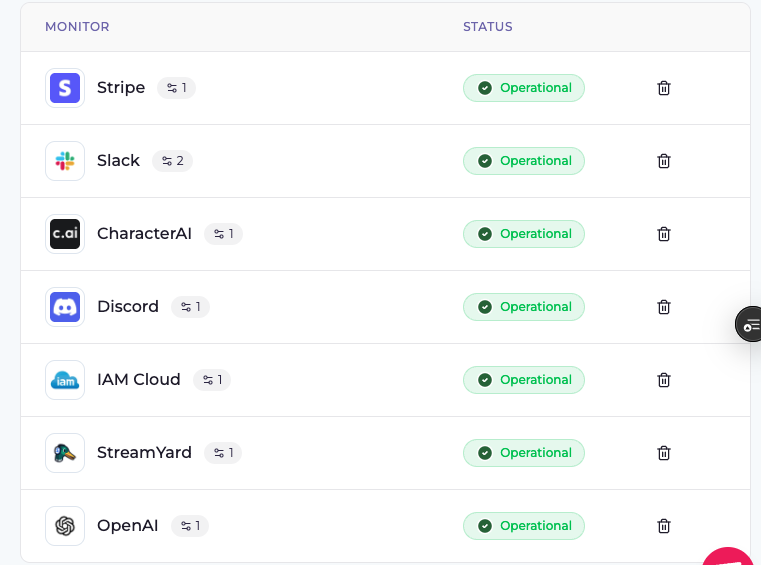Open CharacterAI's component filter badge
761x565 pixels.
(x=223, y=234)
